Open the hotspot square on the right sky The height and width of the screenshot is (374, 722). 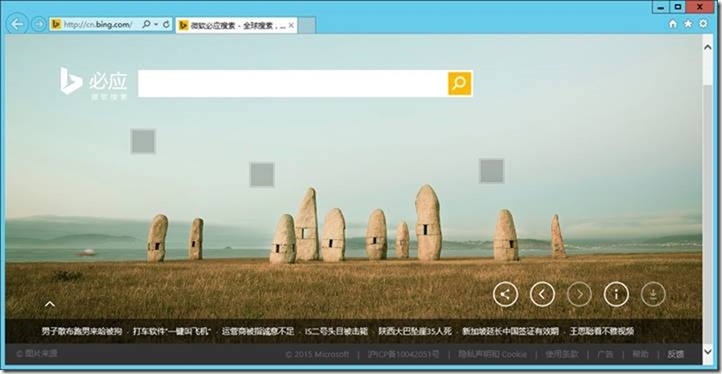coord(491,171)
